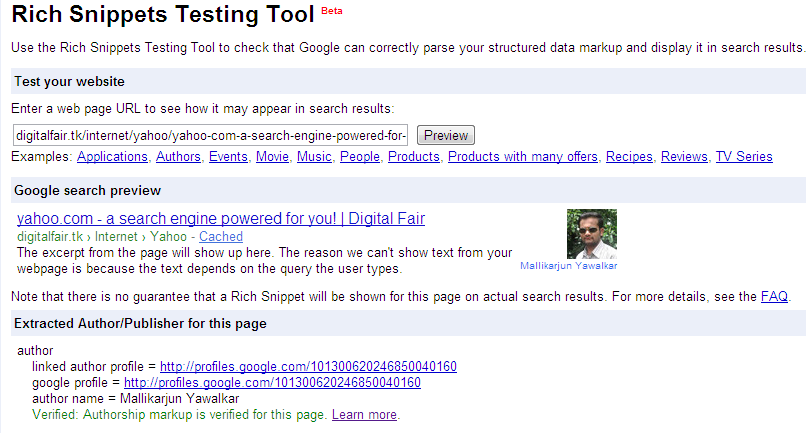Viewport: 806px width, 433px height.
Task: Open the Products example link
Action: [x=414, y=157]
